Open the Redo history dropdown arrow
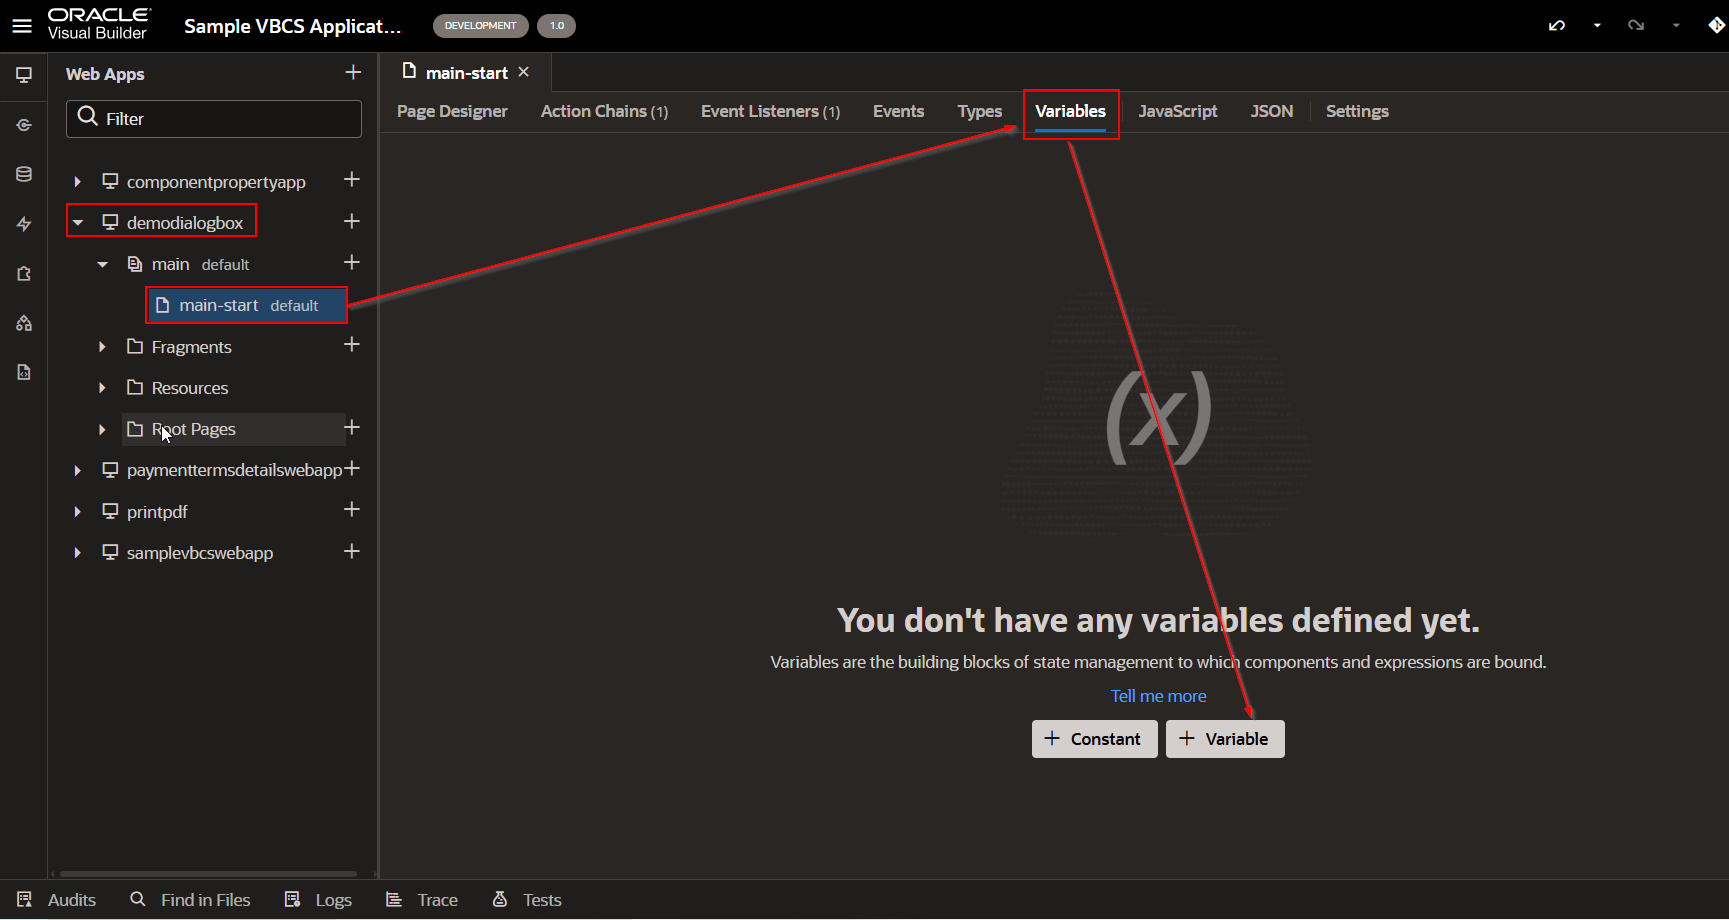Image resolution: width=1729 pixels, height=920 pixels. 1676,26
